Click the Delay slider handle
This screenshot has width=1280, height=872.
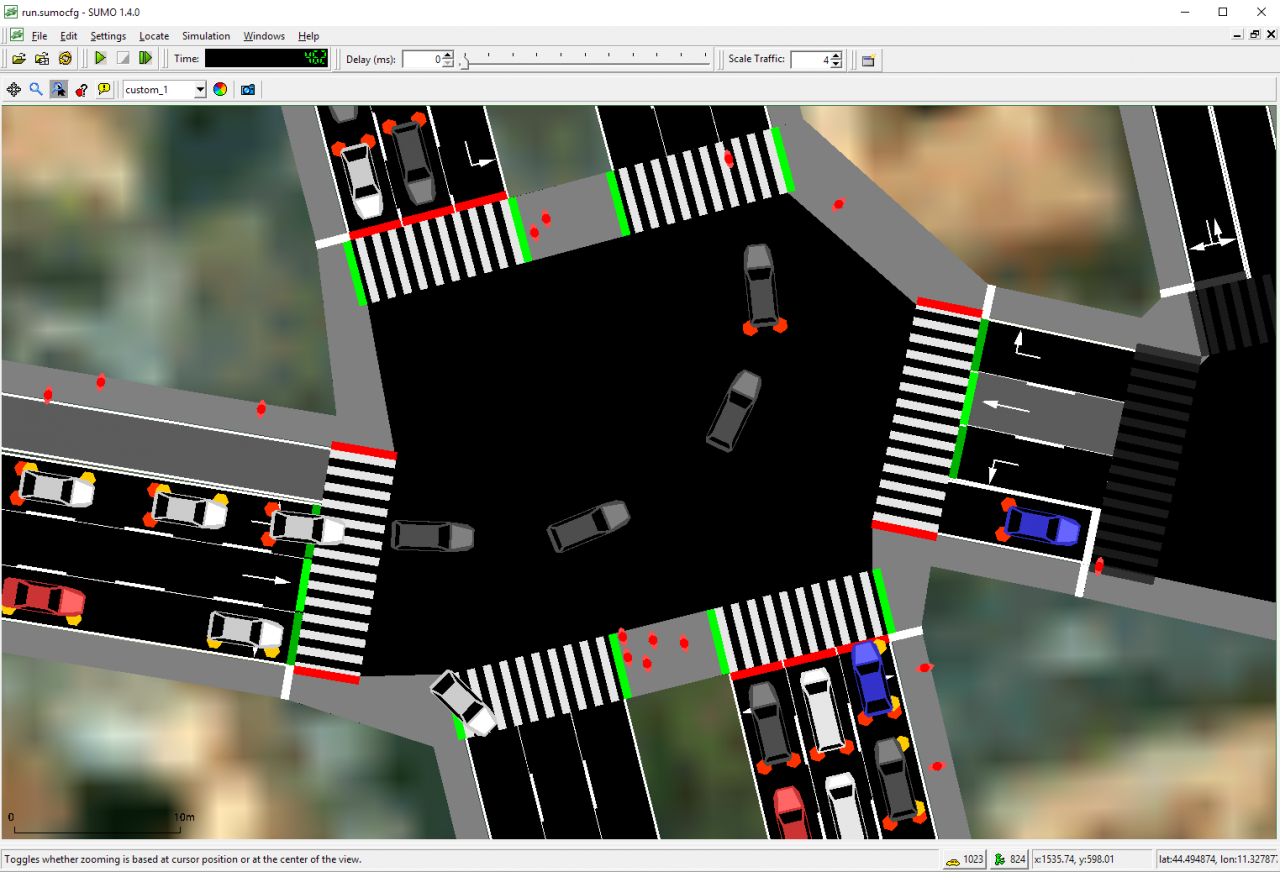(462, 63)
